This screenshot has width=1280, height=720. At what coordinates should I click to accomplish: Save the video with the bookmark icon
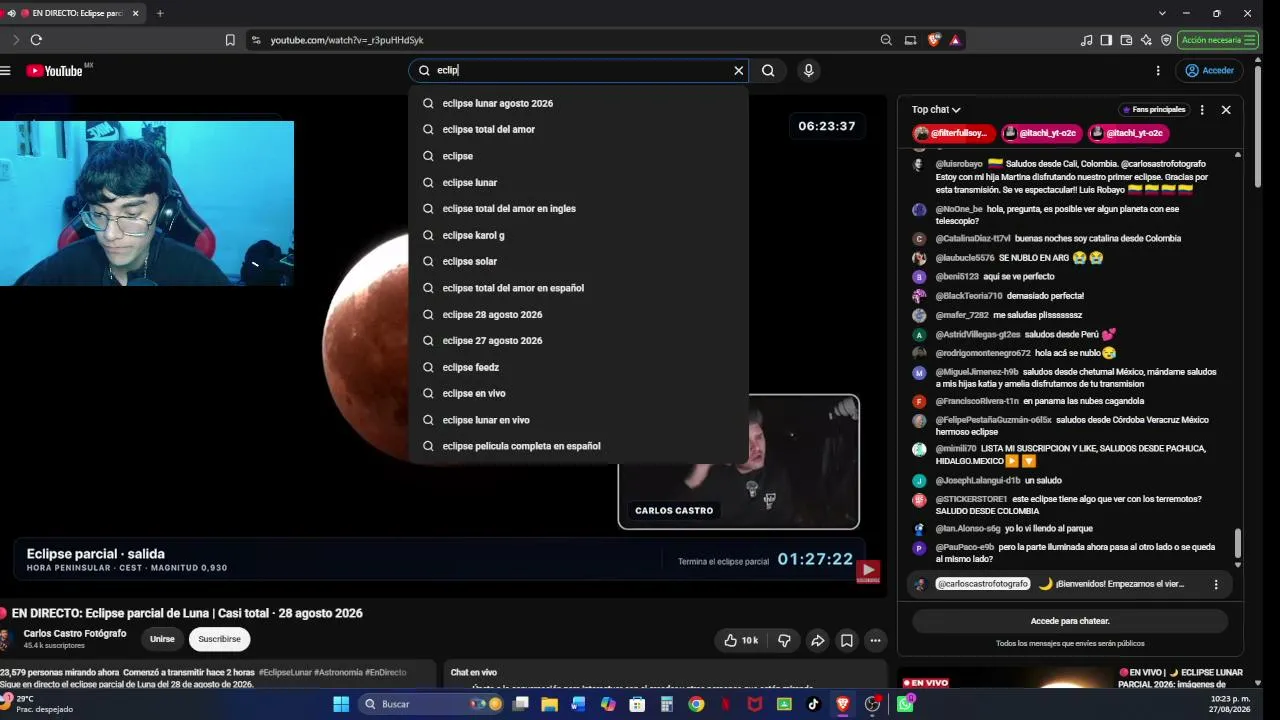pyautogui.click(x=846, y=640)
